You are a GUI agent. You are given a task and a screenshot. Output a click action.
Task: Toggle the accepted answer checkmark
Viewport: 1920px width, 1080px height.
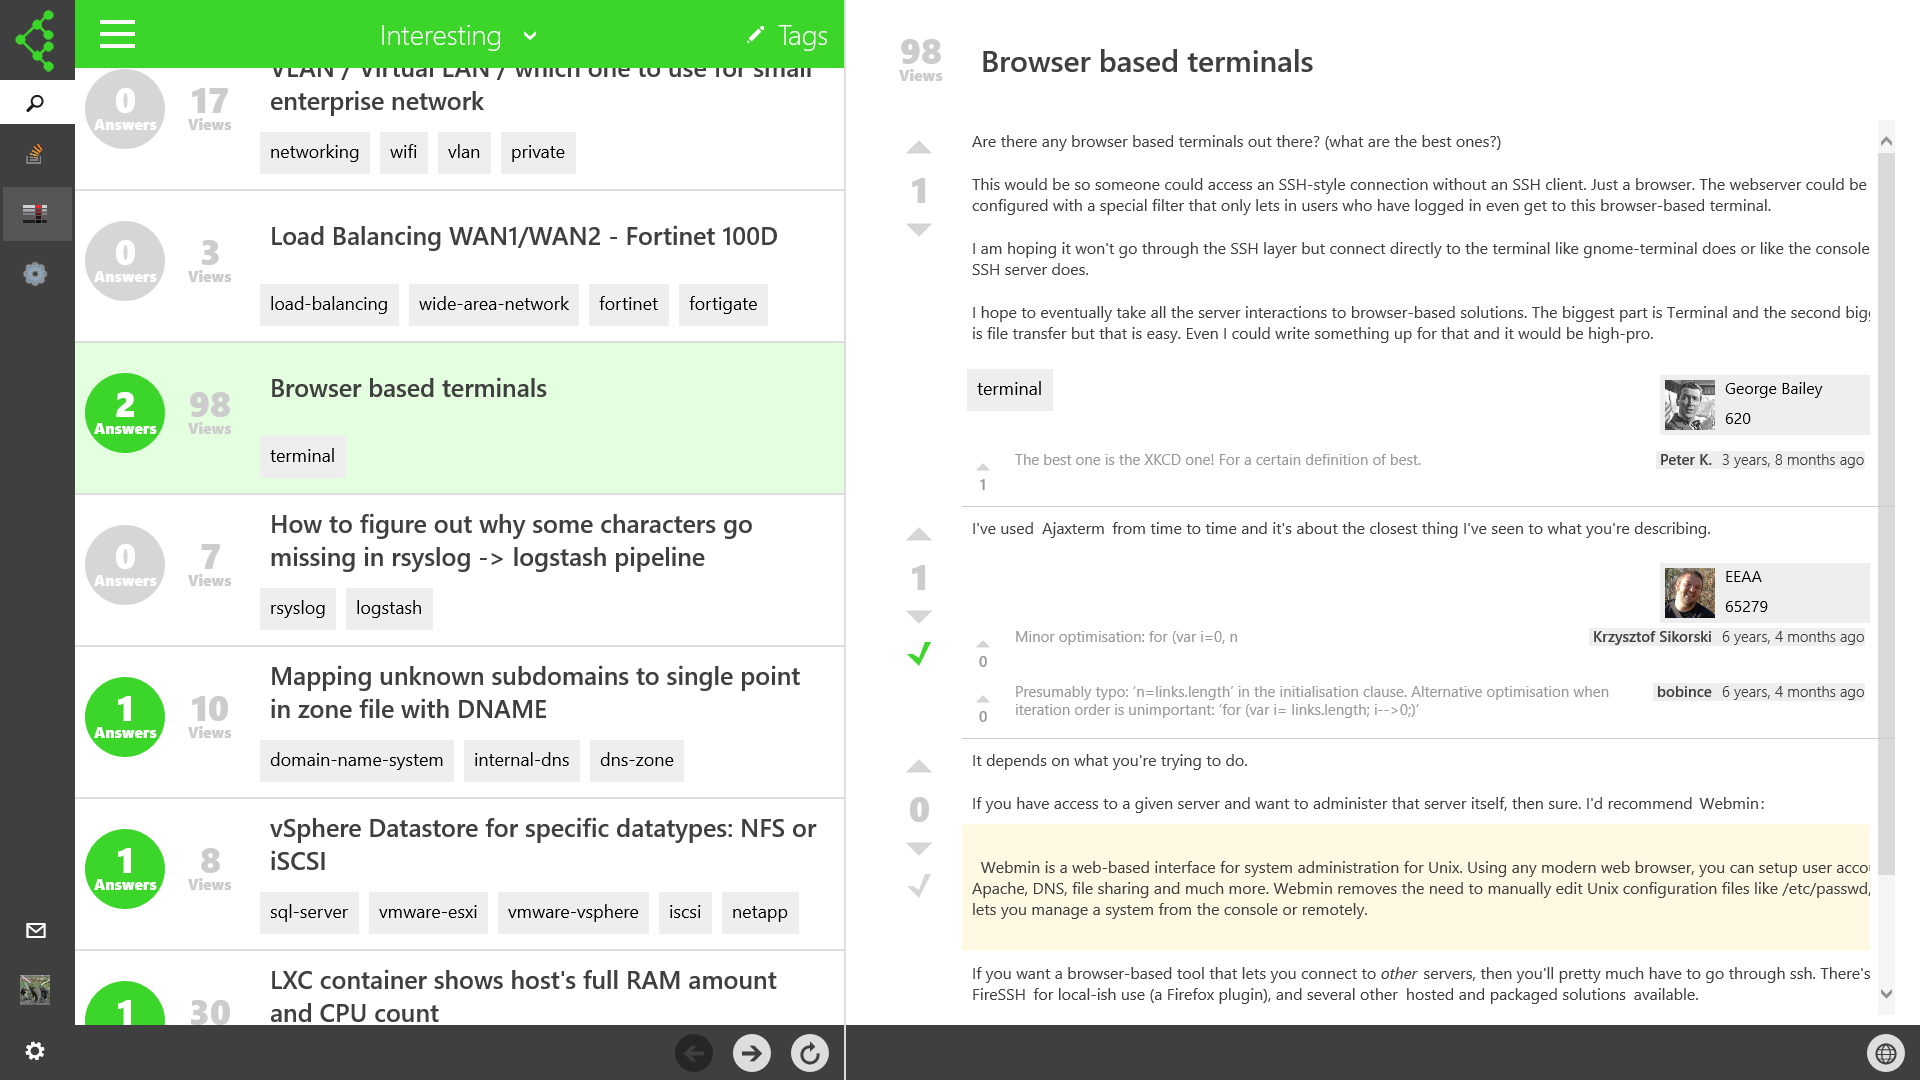pos(919,654)
